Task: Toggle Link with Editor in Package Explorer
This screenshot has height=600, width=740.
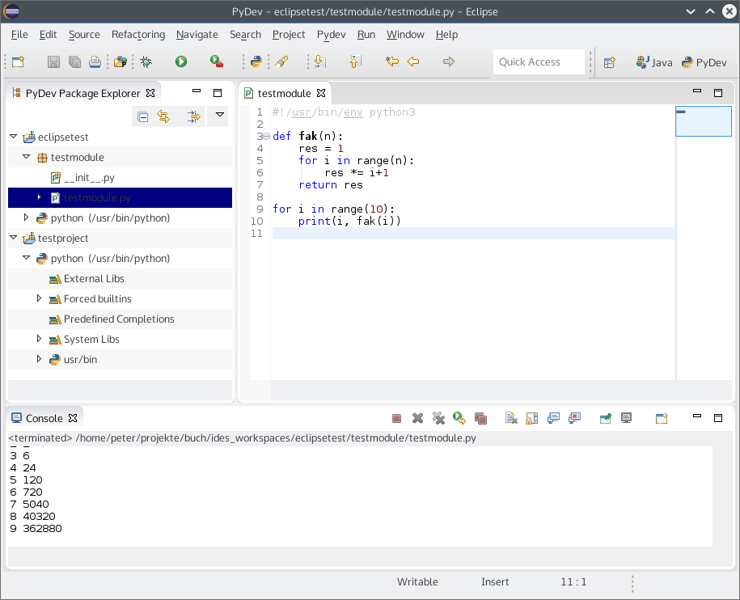Action: pyautogui.click(x=164, y=117)
